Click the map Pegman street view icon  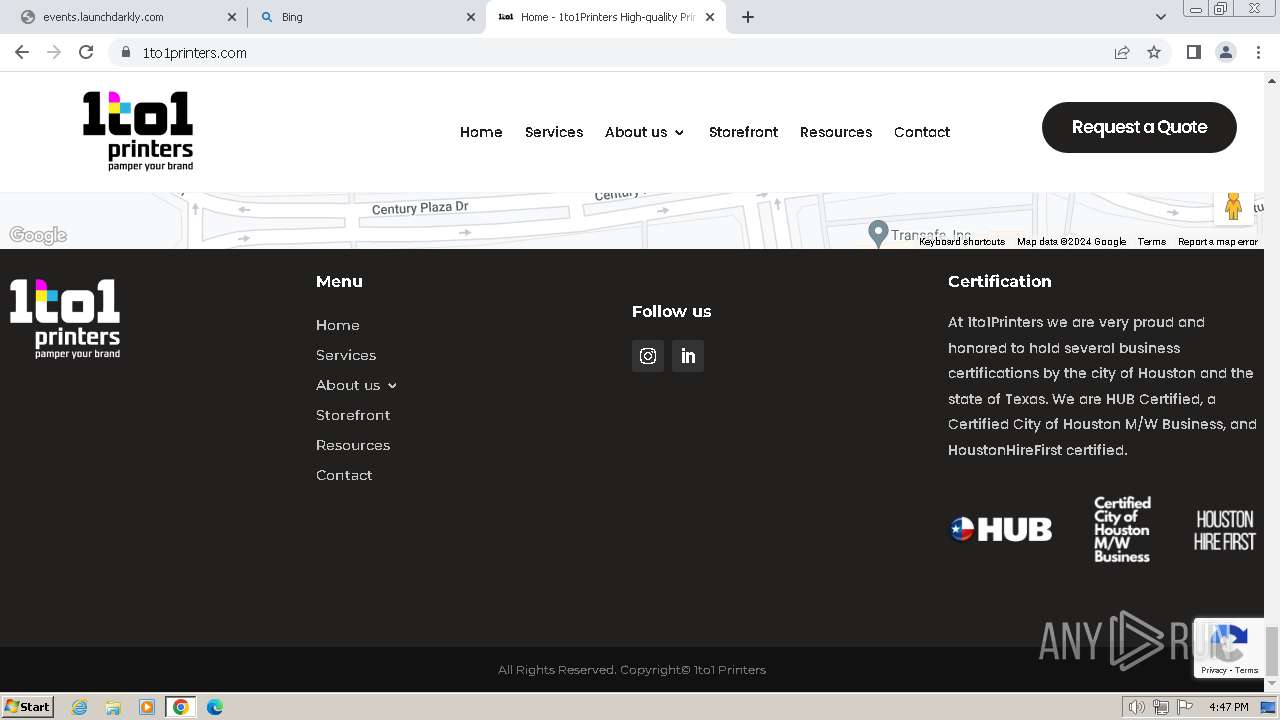pyautogui.click(x=1233, y=206)
